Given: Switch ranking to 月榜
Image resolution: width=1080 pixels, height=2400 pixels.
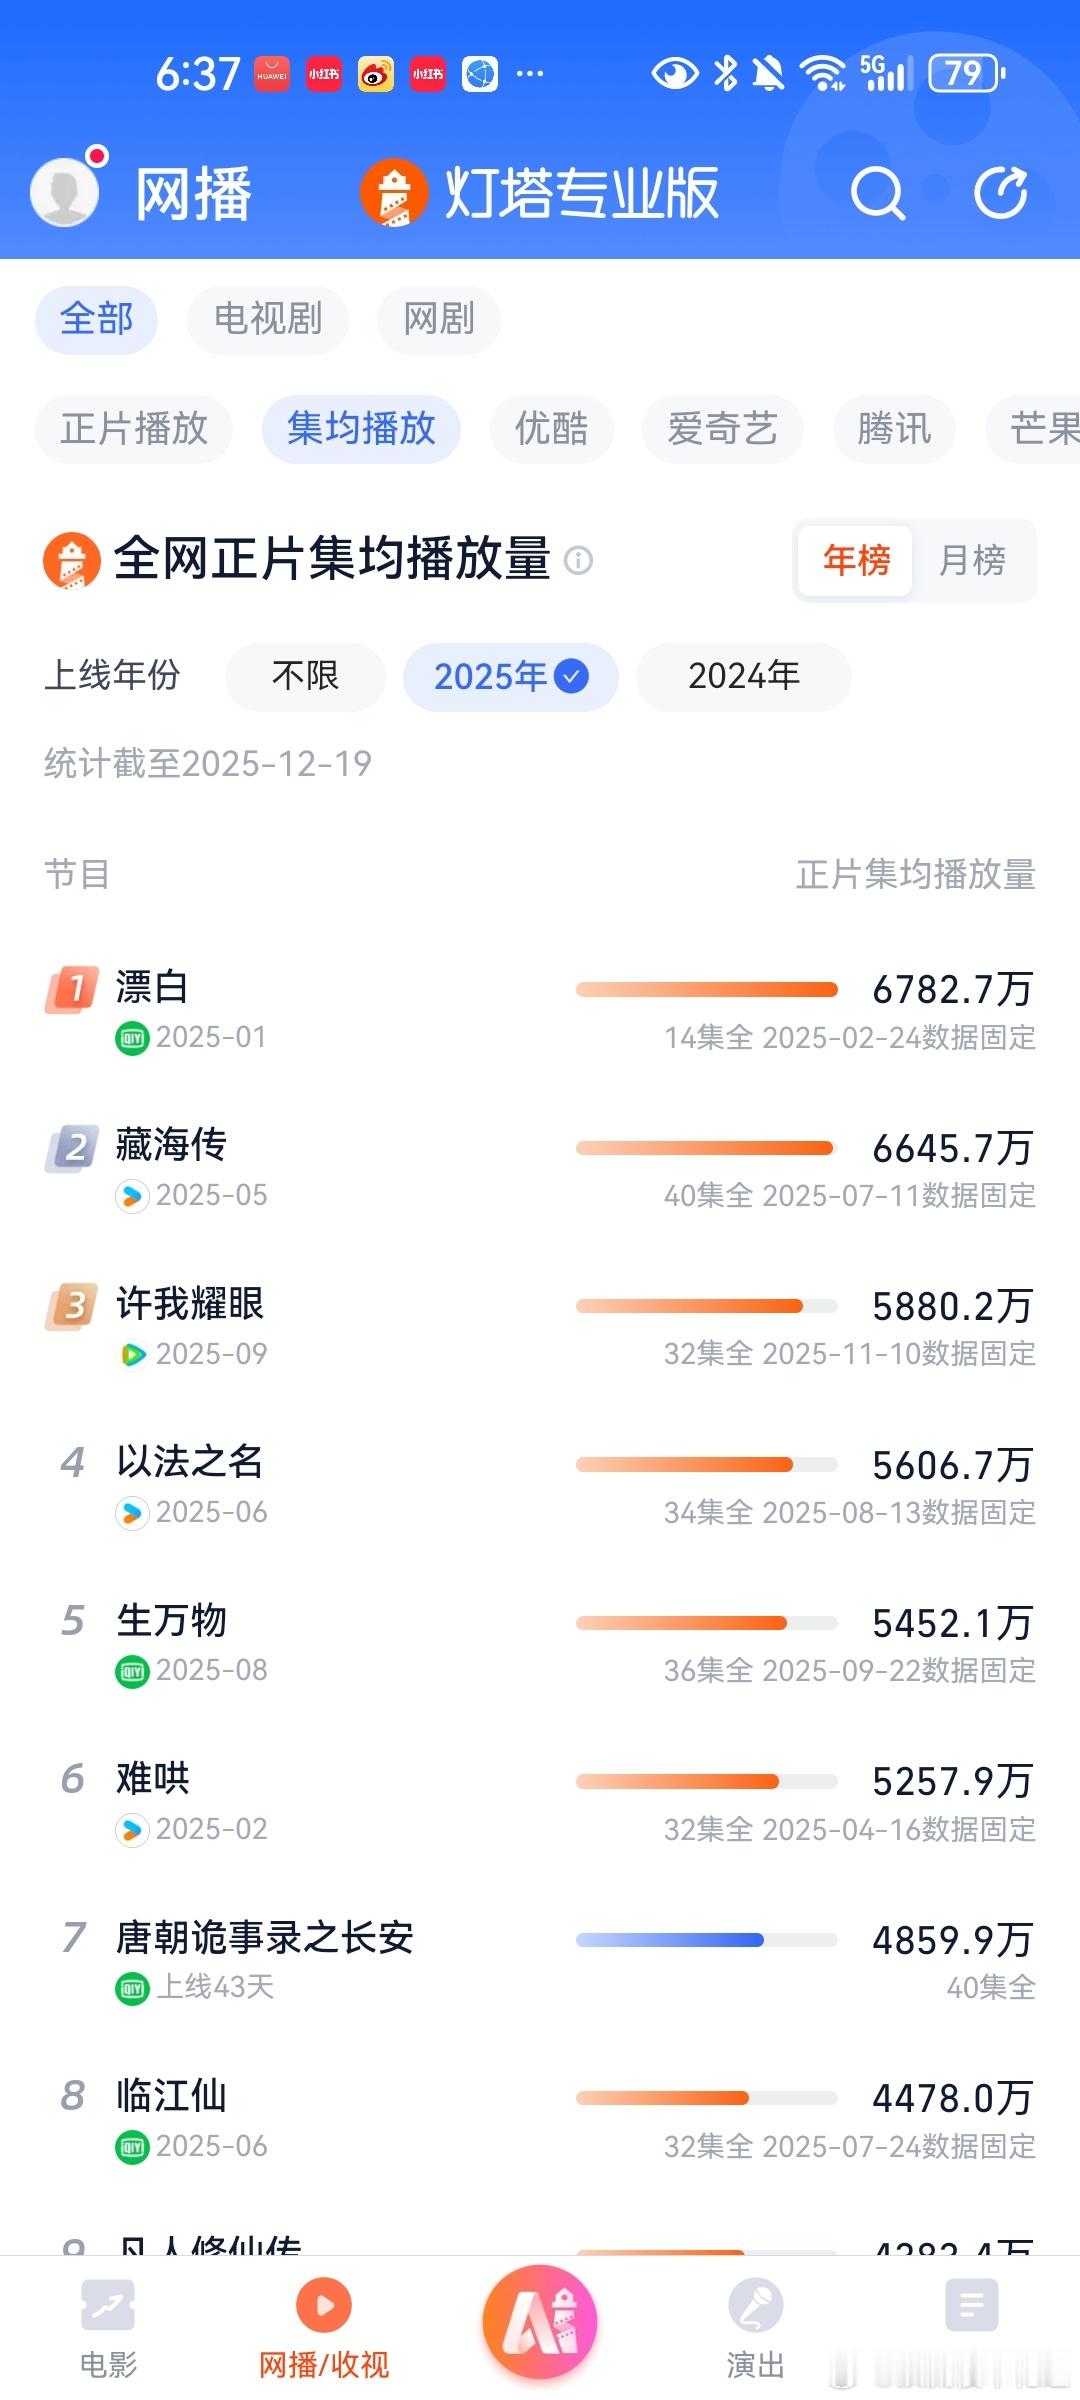Looking at the screenshot, I should pyautogui.click(x=972, y=560).
